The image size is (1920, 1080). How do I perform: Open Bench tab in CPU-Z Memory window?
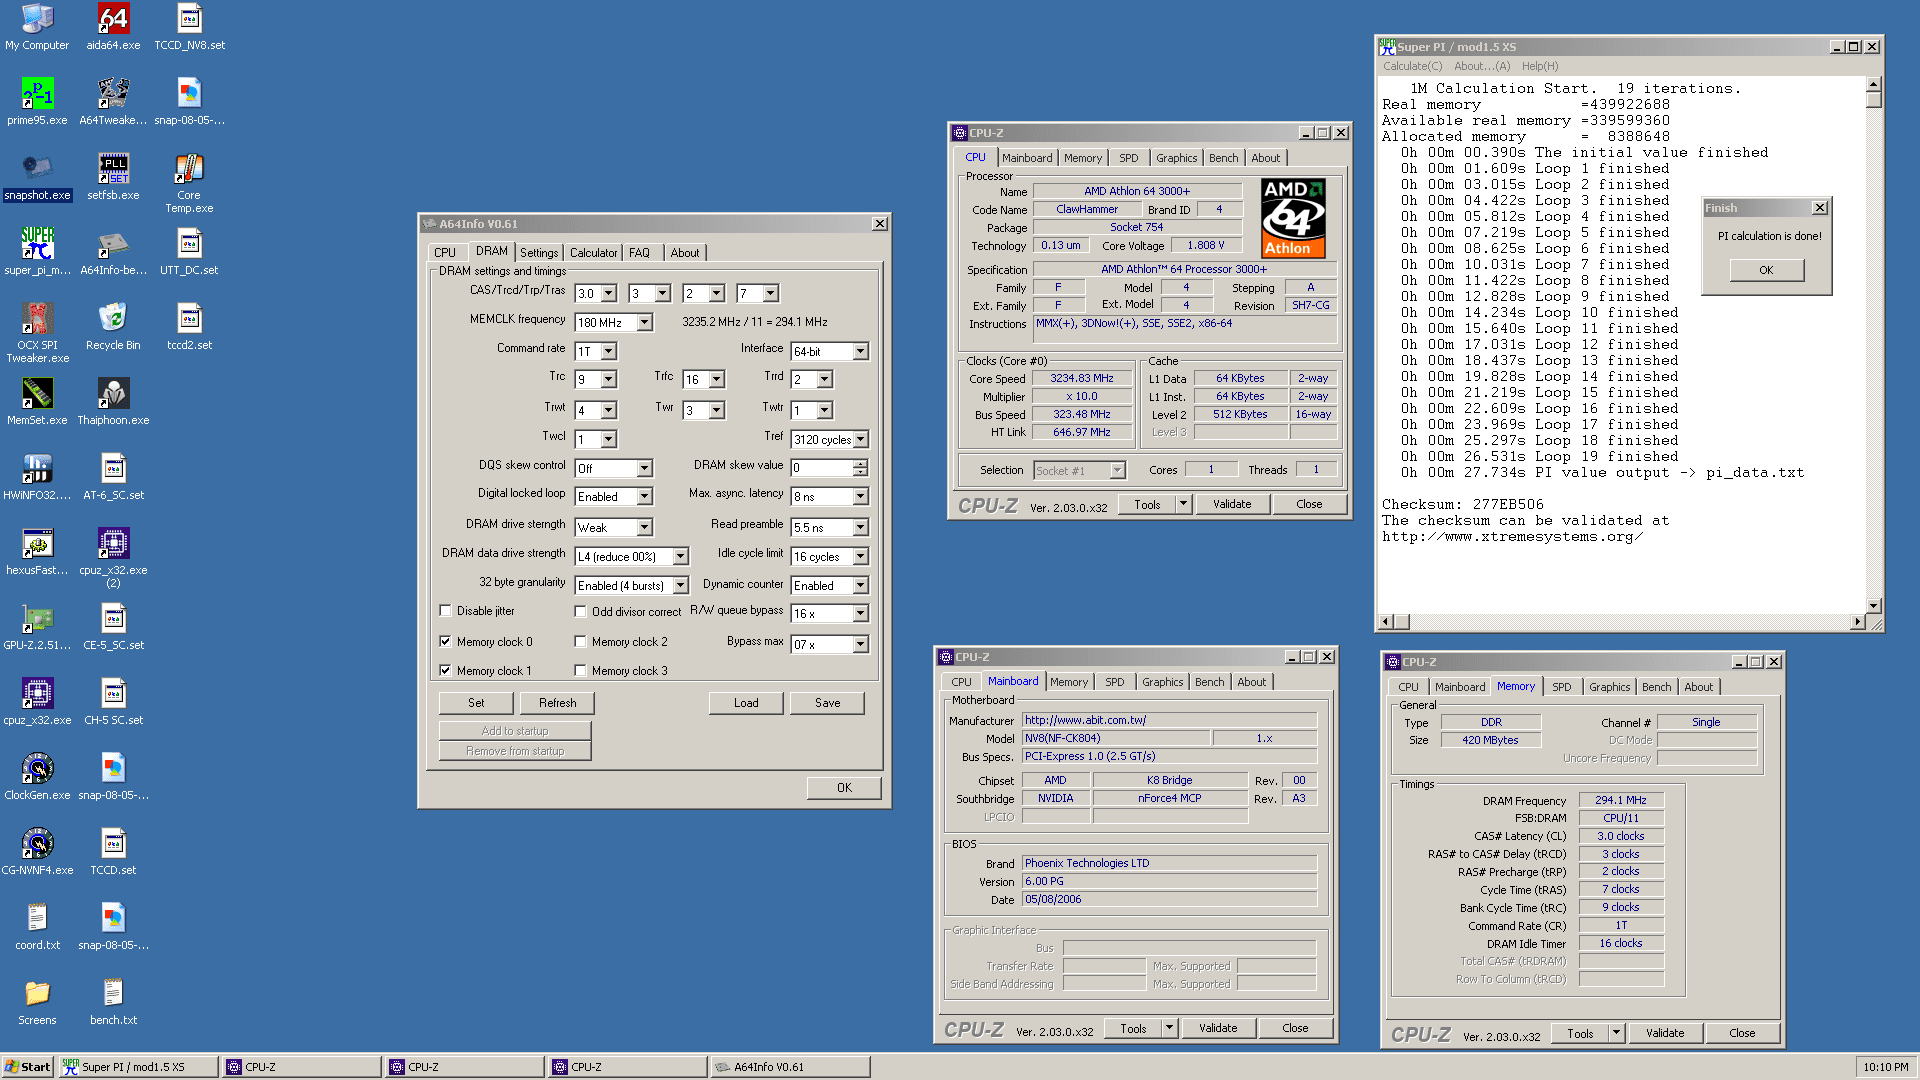(x=1656, y=687)
